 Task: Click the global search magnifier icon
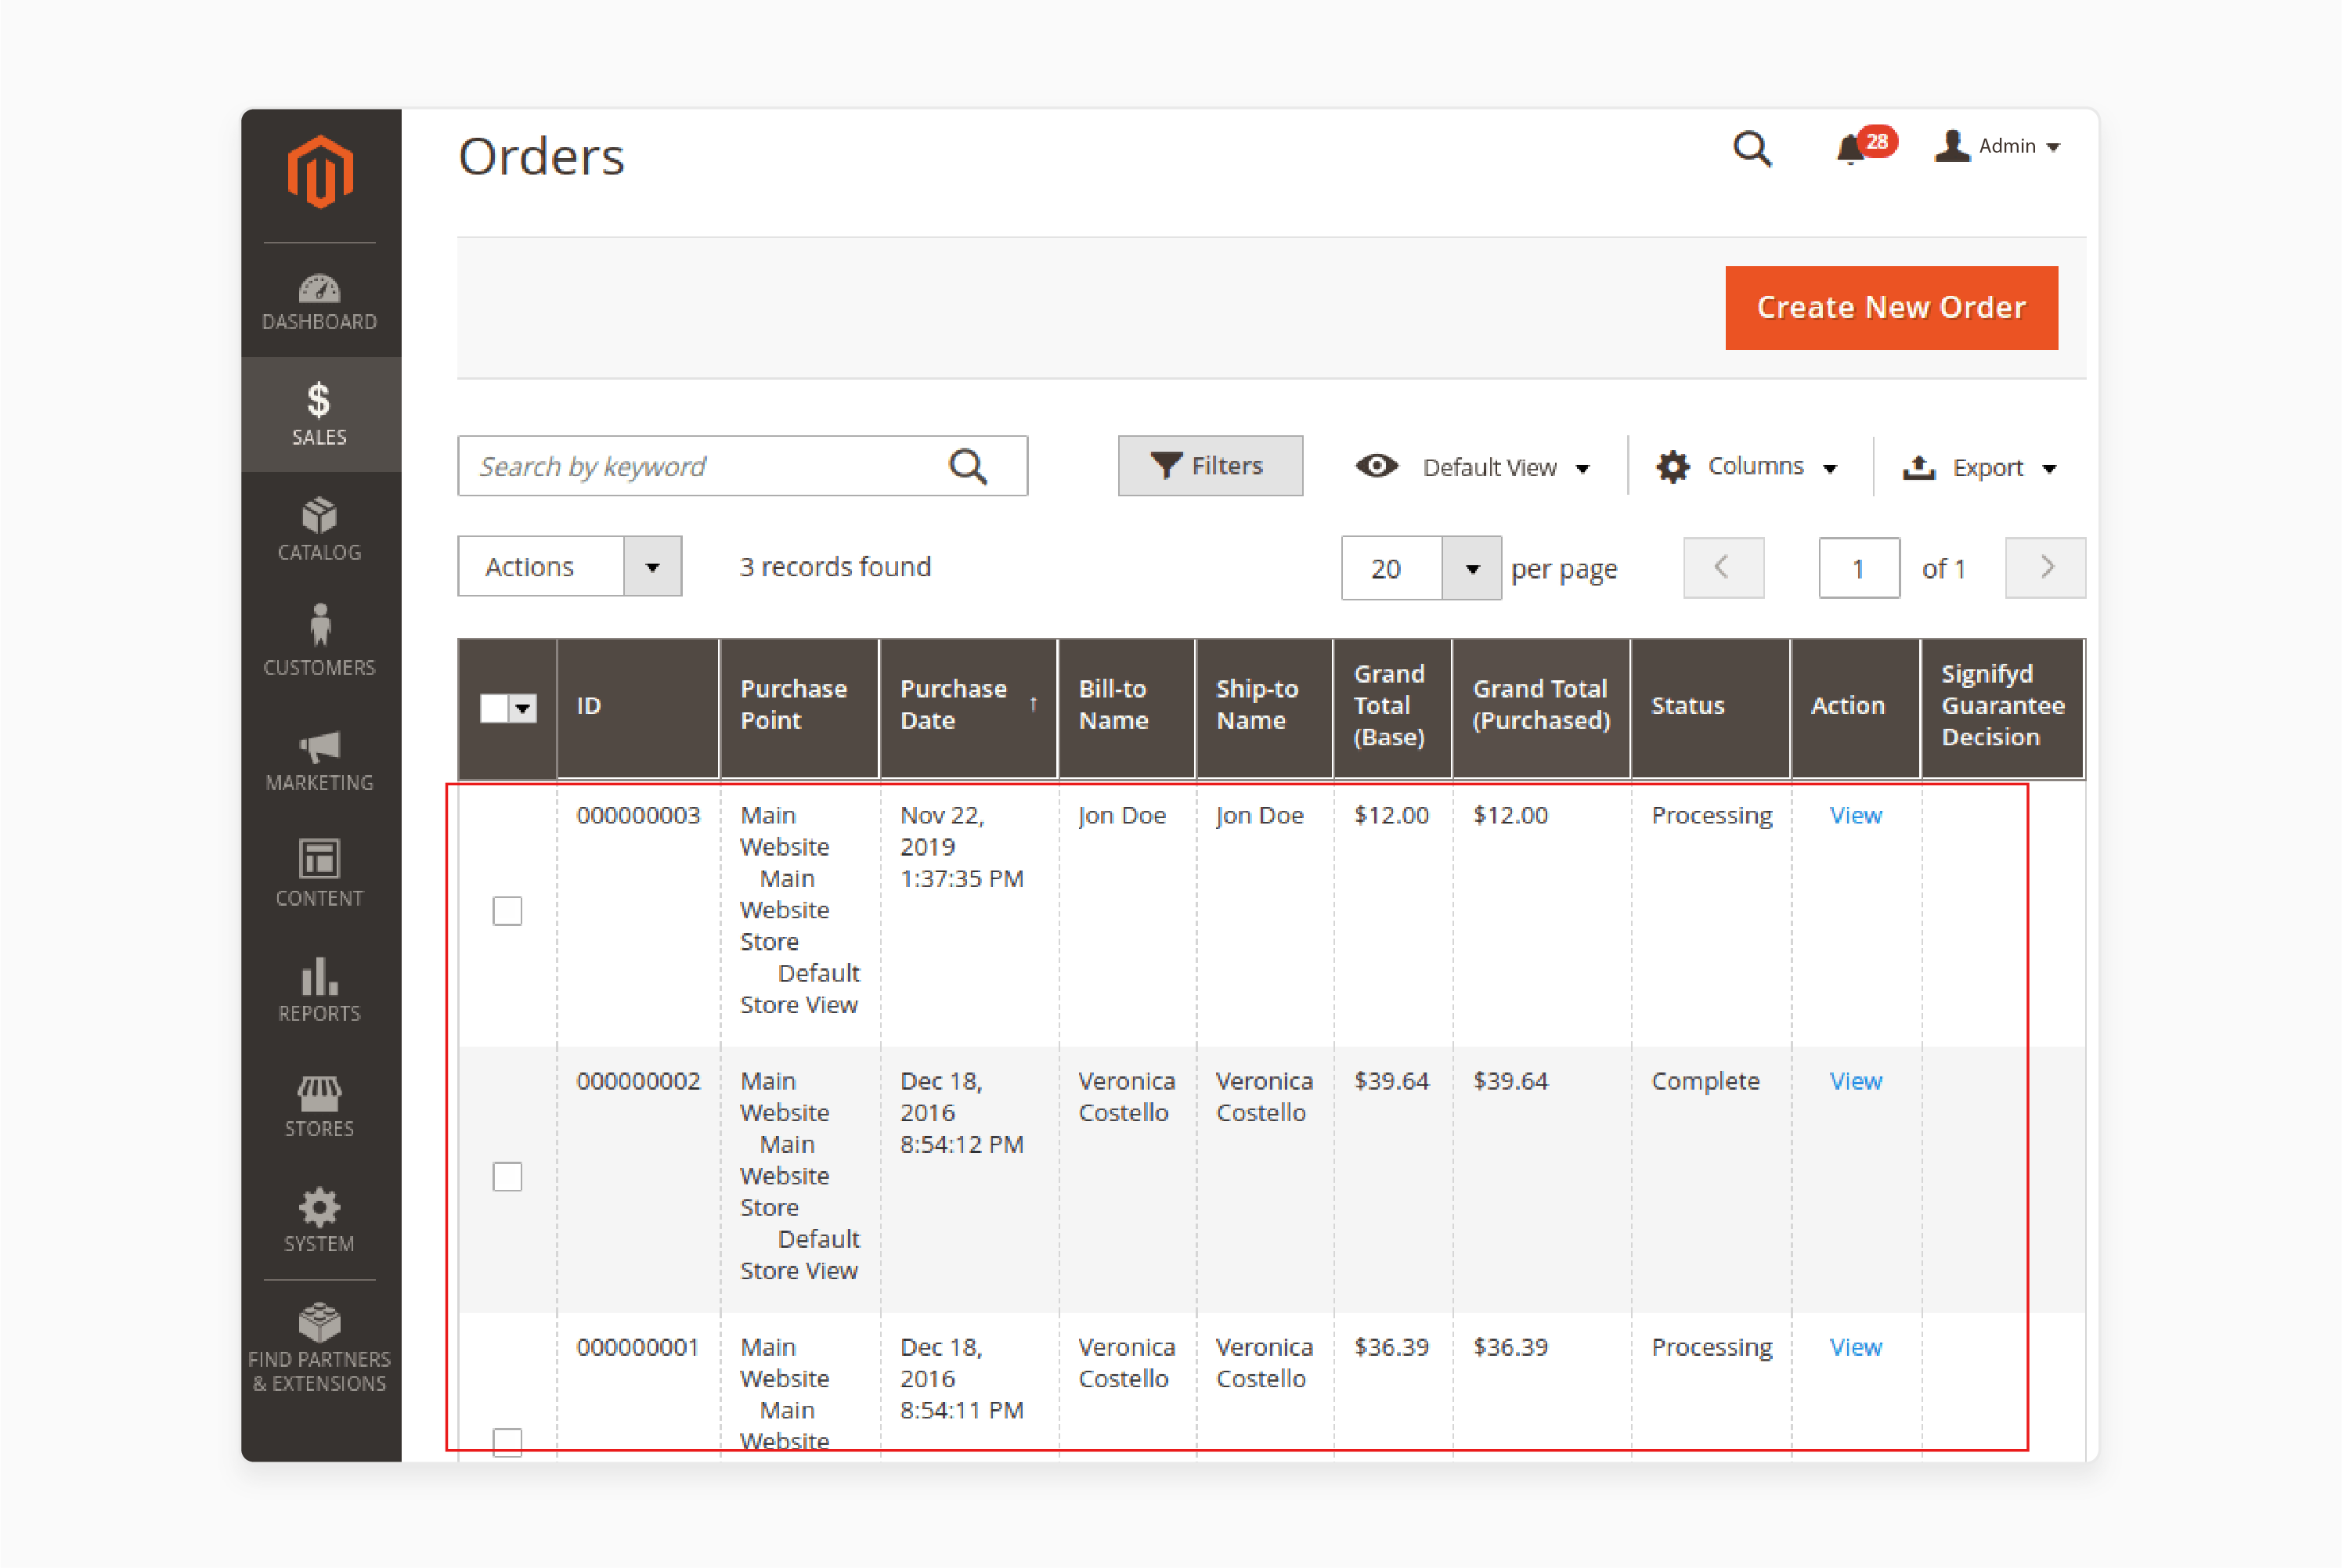(x=1752, y=150)
